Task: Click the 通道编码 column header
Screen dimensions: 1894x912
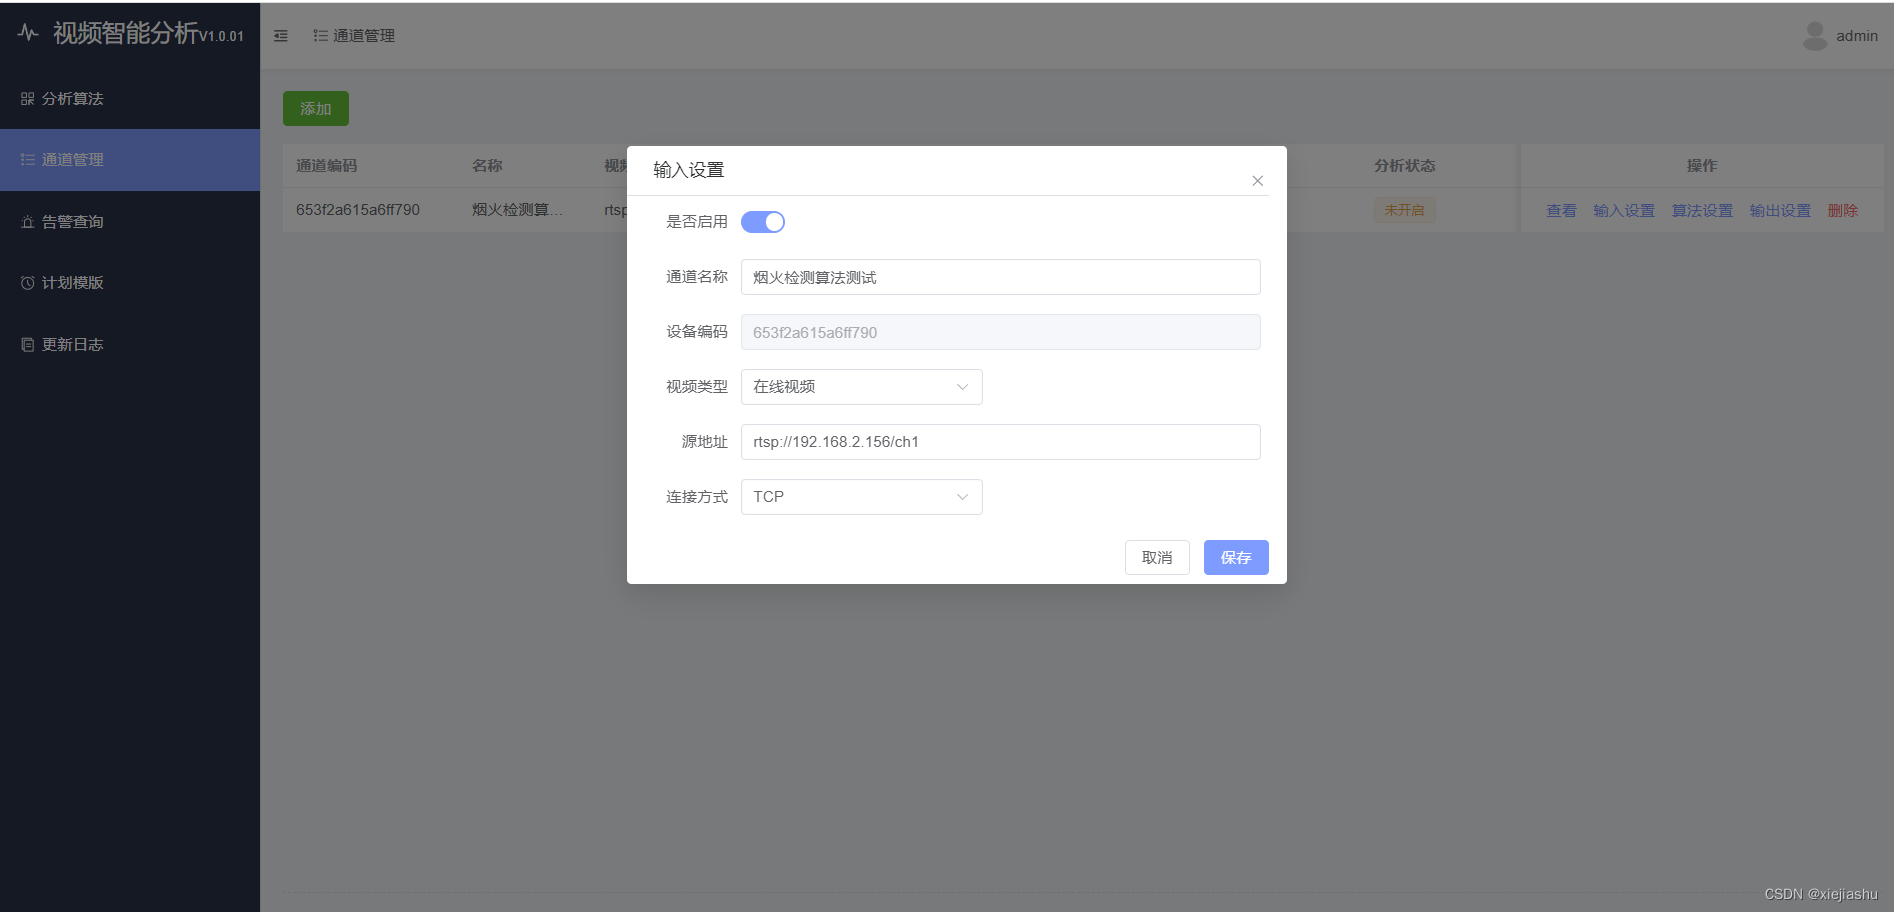Action: click(326, 166)
